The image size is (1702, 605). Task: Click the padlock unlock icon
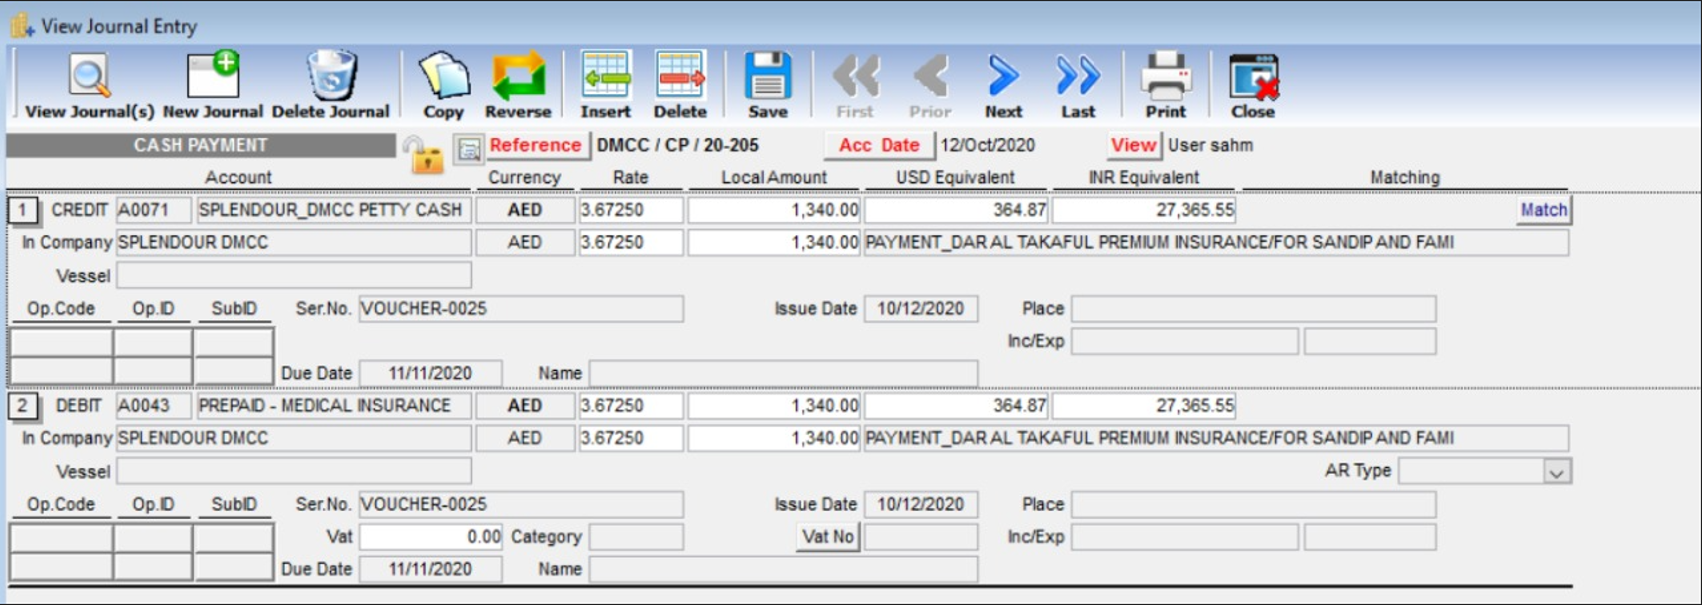pyautogui.click(x=422, y=153)
